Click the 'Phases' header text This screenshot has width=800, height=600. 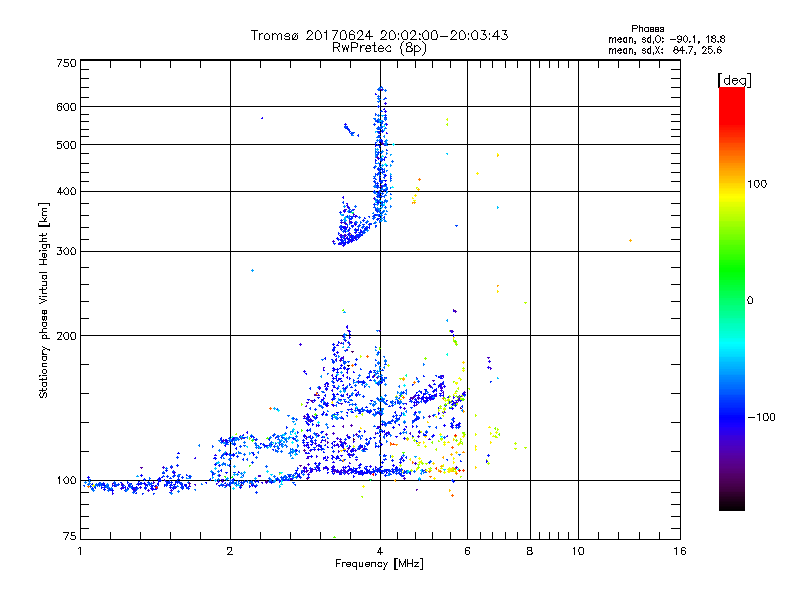tap(647, 29)
